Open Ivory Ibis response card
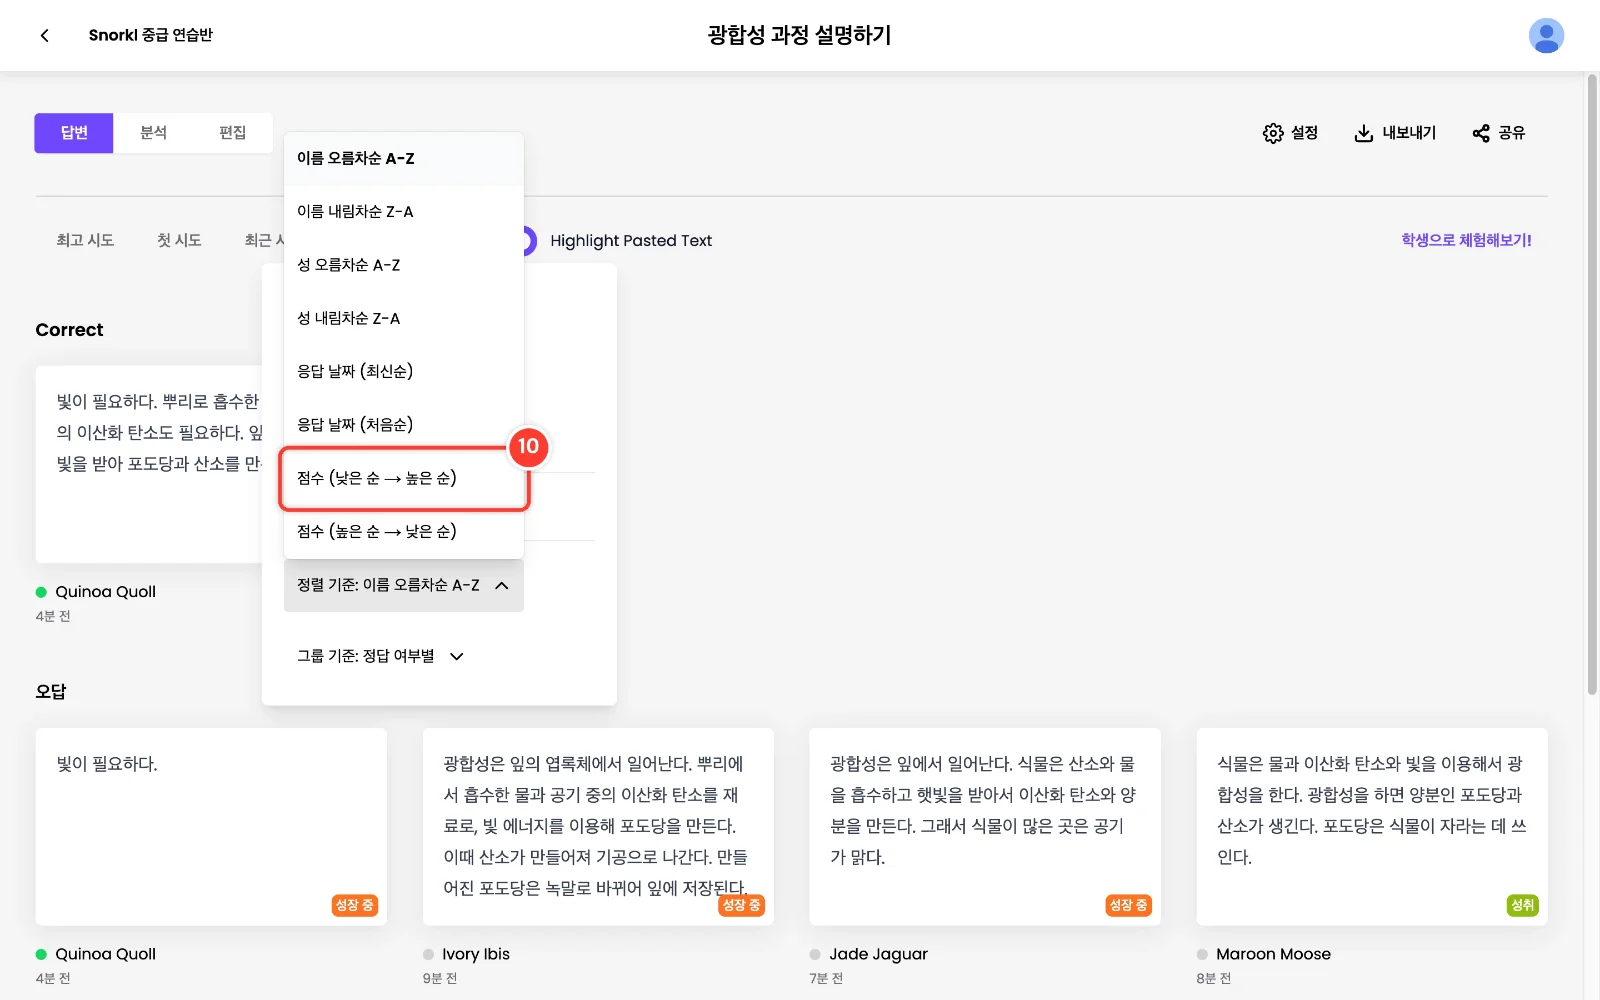 (598, 826)
